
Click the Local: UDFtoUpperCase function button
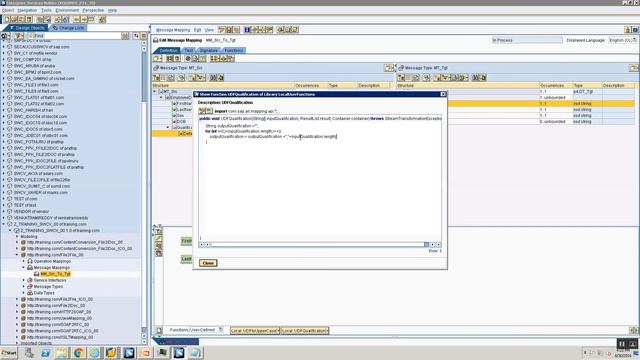pos(255,331)
